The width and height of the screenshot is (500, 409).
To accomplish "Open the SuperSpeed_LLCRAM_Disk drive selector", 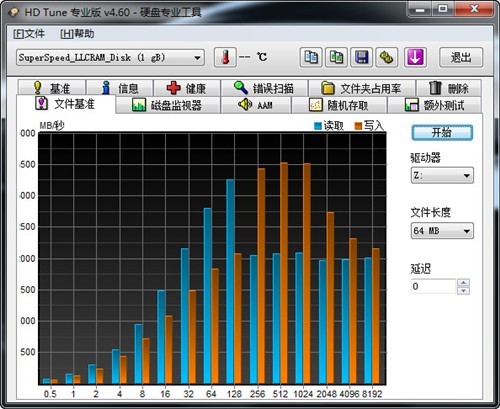I will (x=110, y=58).
